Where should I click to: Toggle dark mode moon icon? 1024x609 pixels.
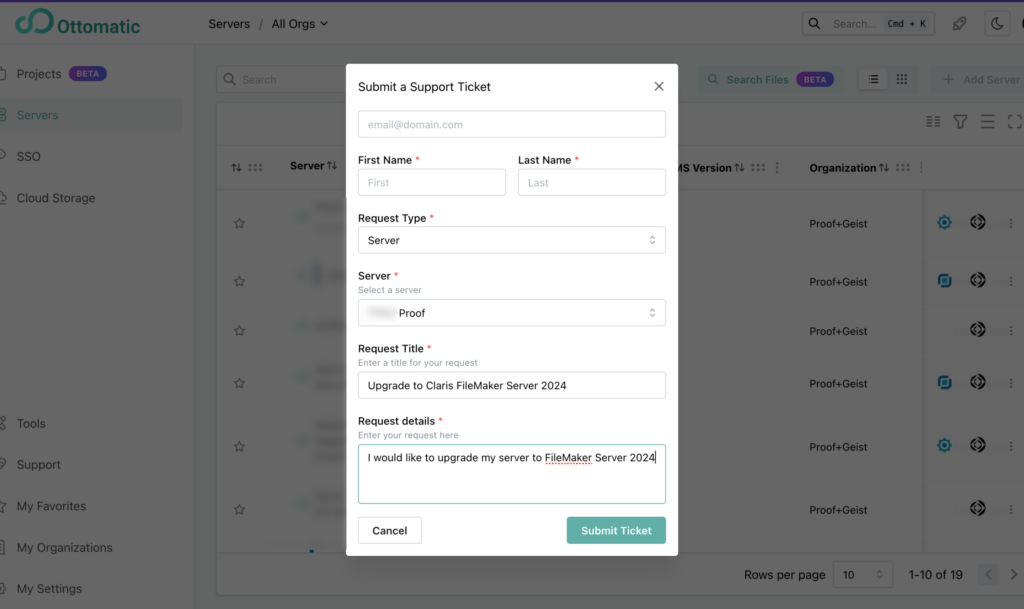tap(997, 24)
